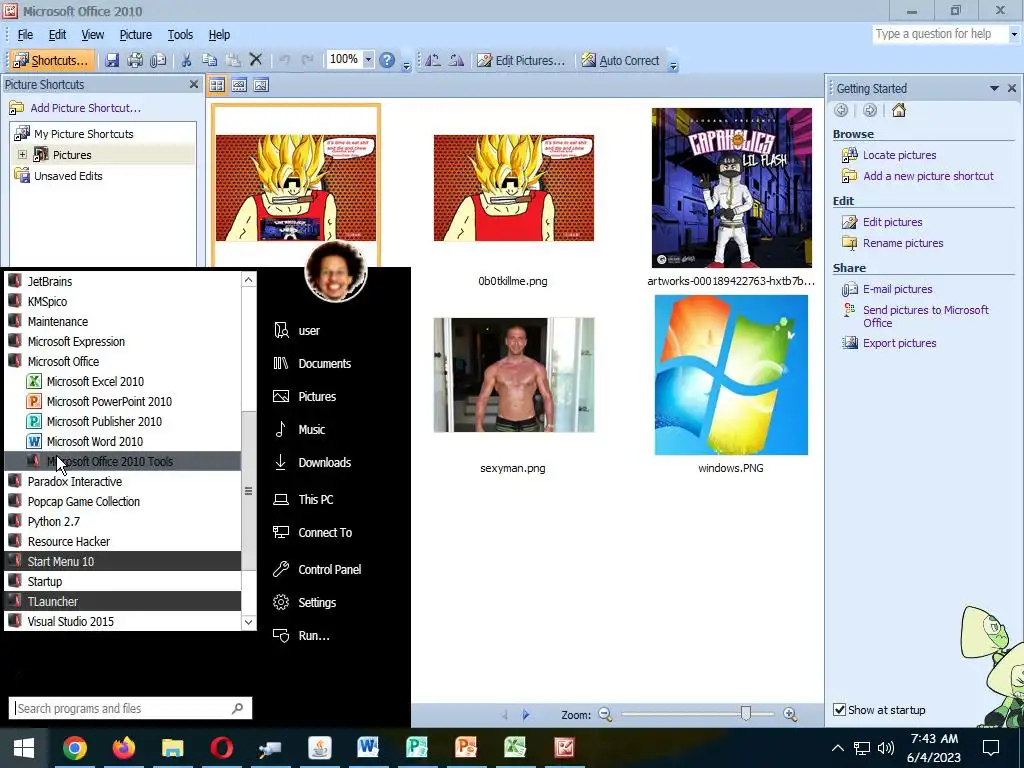Click the Delete X toolbar icon
Viewport: 1024px width, 768px height.
[256, 60]
